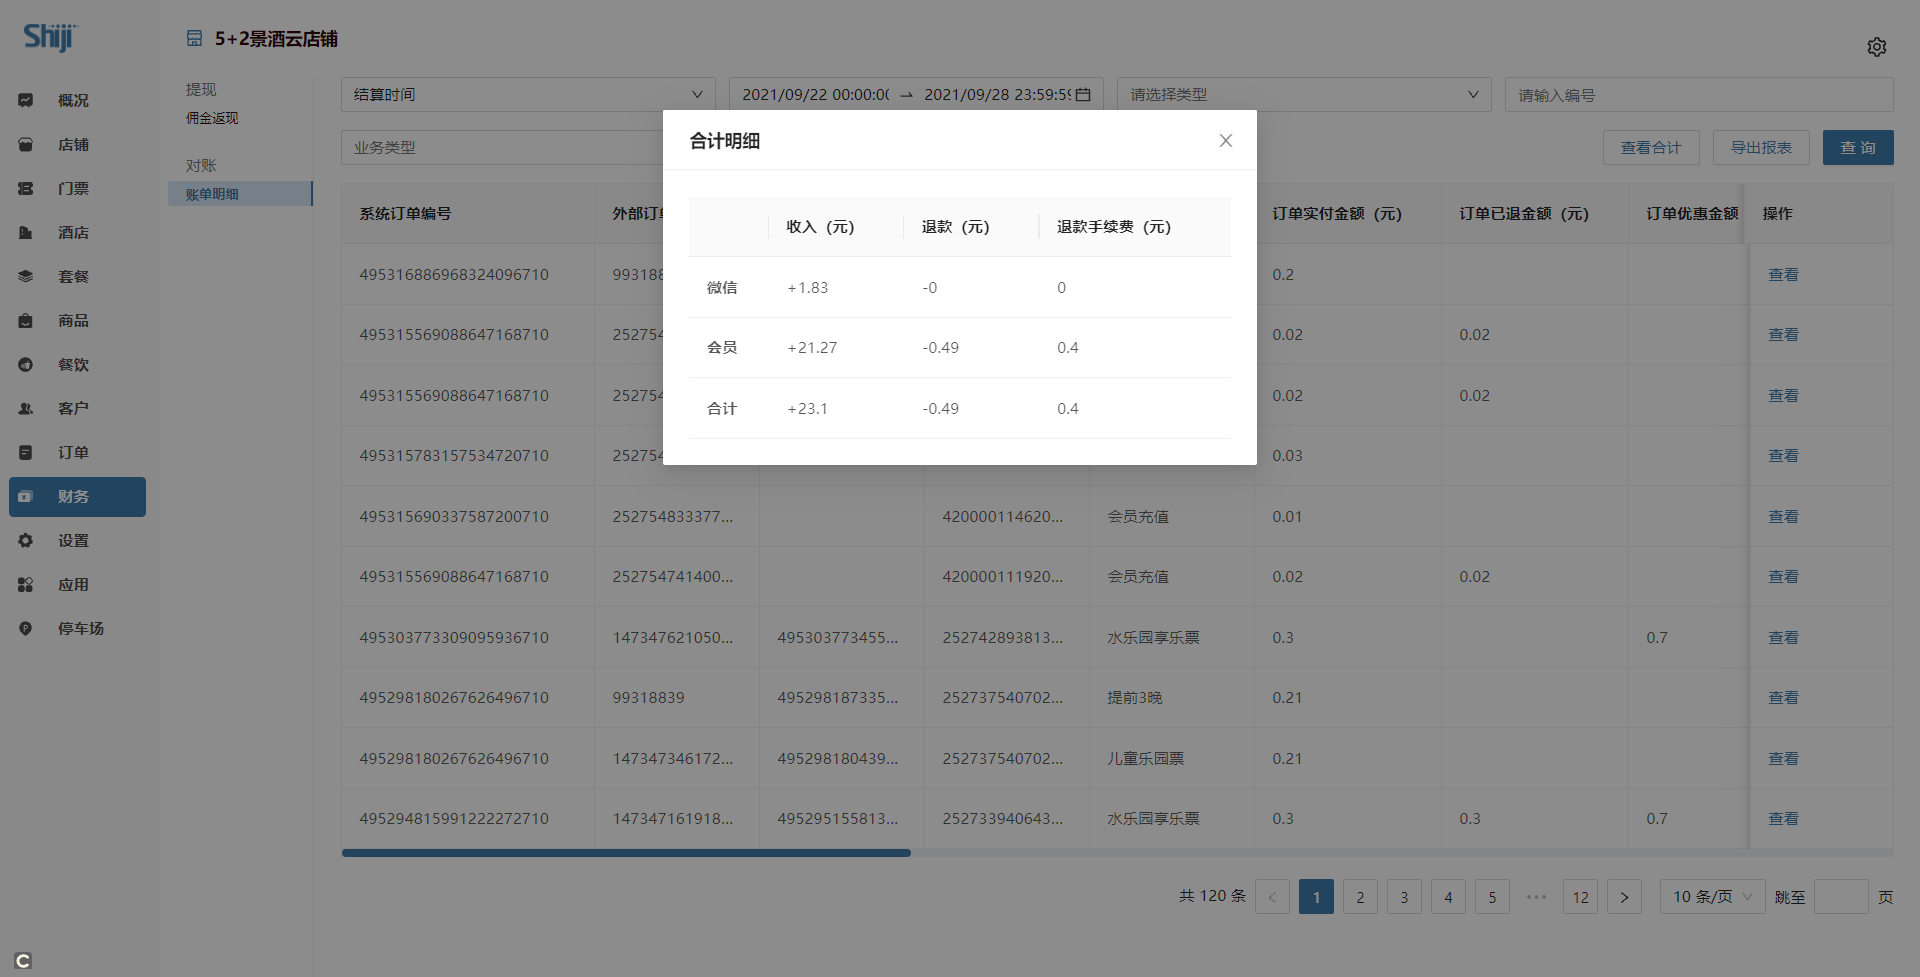
Task: Open the 套餐 package sidebar icon
Action: point(26,277)
